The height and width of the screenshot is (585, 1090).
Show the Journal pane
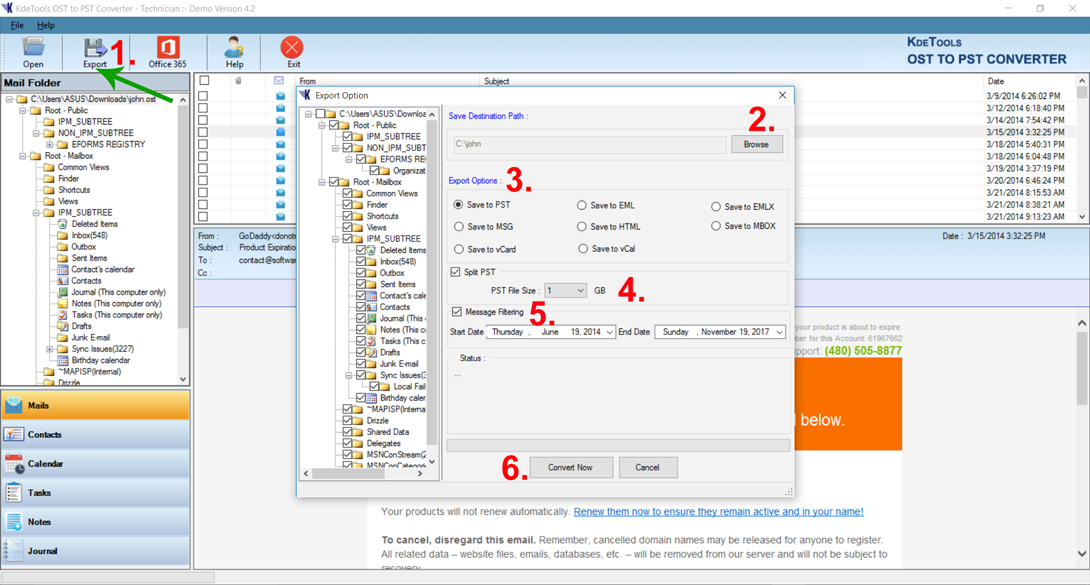click(x=95, y=551)
